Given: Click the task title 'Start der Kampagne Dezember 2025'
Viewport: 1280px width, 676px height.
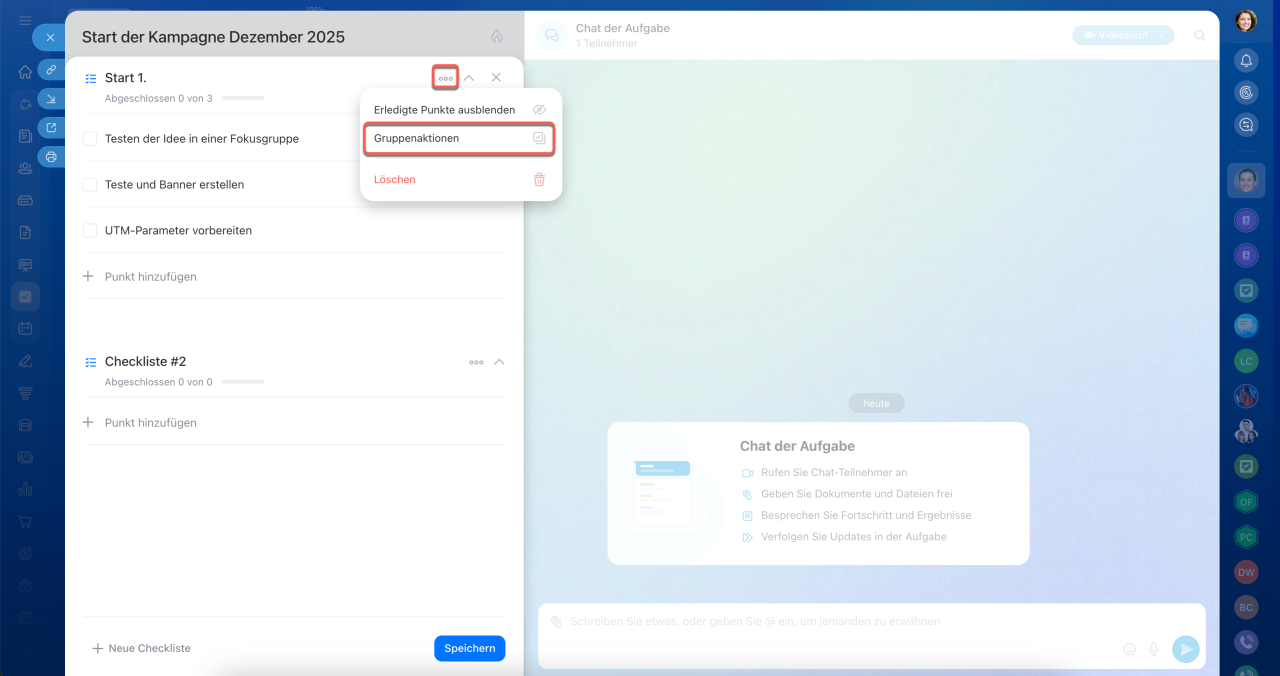Looking at the screenshot, I should (213, 37).
